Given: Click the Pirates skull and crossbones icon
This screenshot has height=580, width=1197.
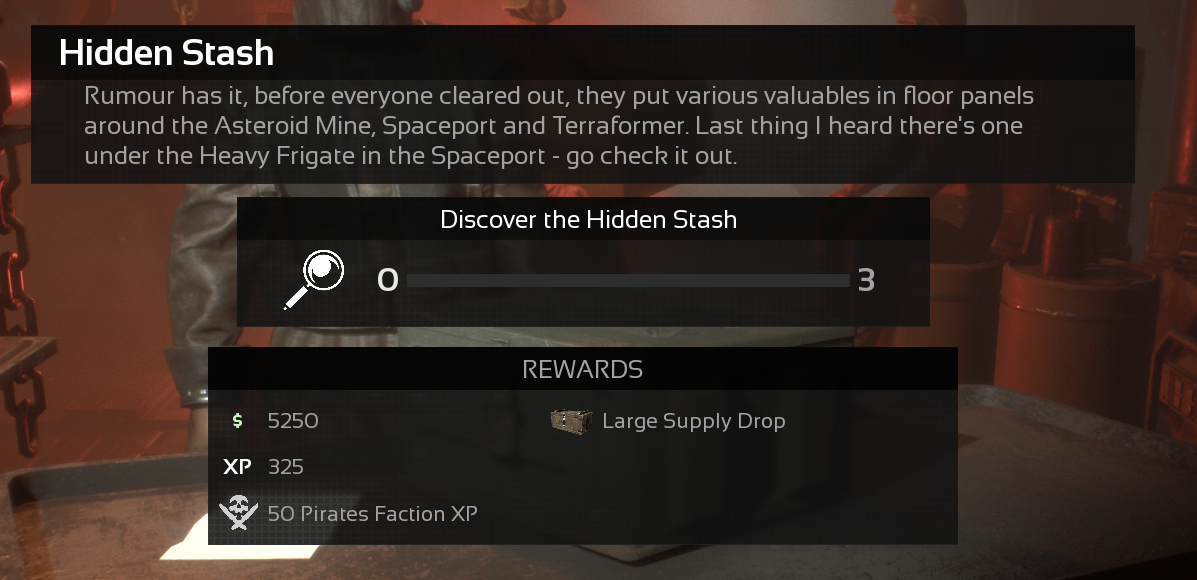Looking at the screenshot, I should pos(238,513).
